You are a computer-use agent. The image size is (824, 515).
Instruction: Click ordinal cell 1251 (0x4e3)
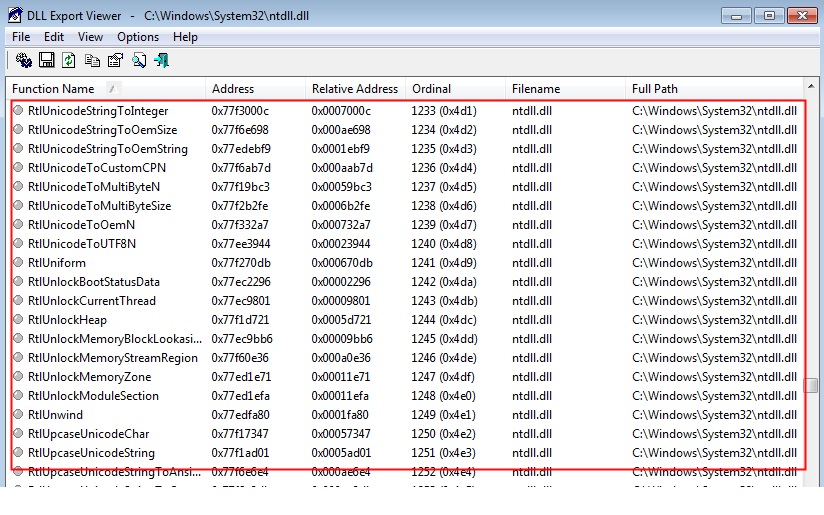tap(443, 452)
